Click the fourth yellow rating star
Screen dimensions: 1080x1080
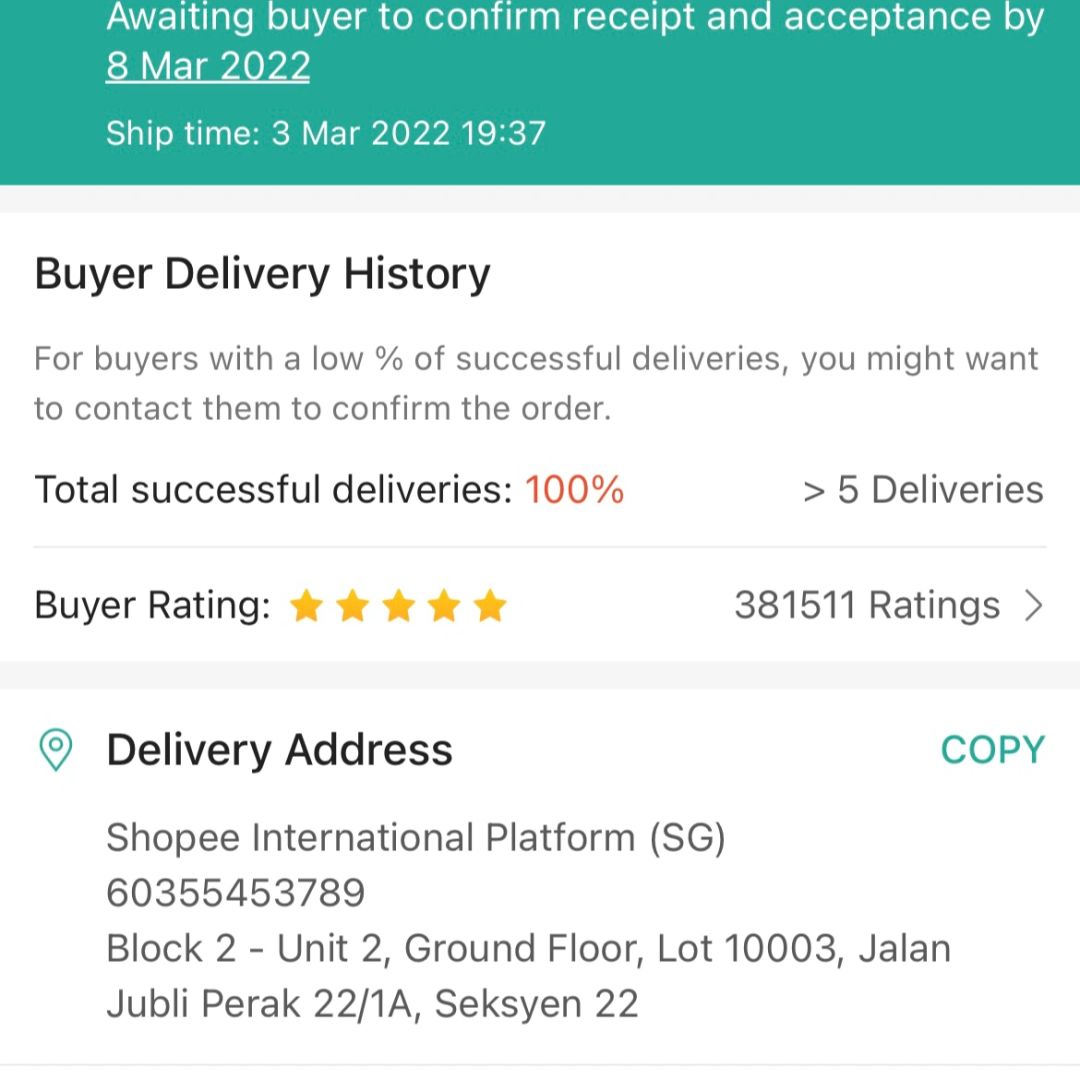tap(444, 606)
